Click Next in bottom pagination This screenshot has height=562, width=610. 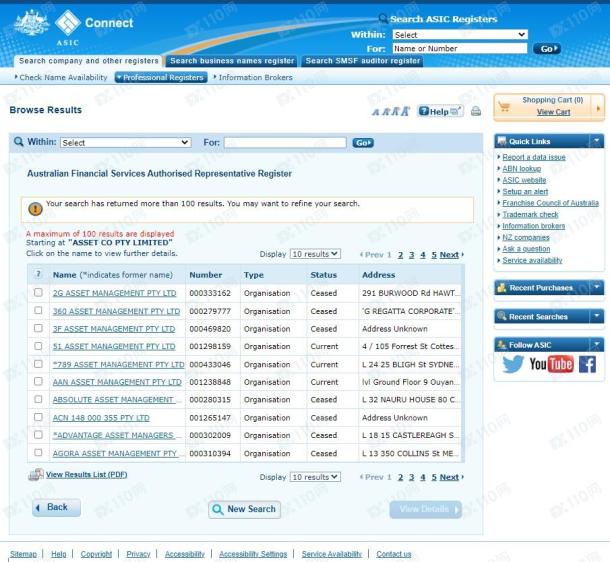(x=449, y=477)
